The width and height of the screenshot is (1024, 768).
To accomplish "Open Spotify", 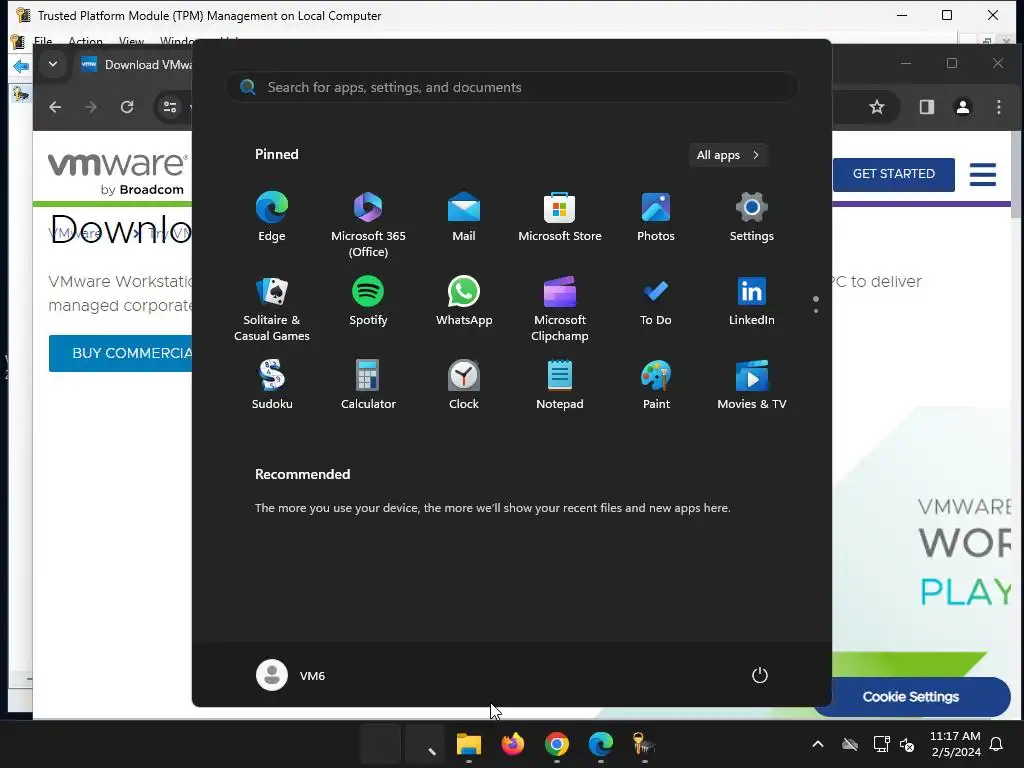I will pyautogui.click(x=368, y=301).
